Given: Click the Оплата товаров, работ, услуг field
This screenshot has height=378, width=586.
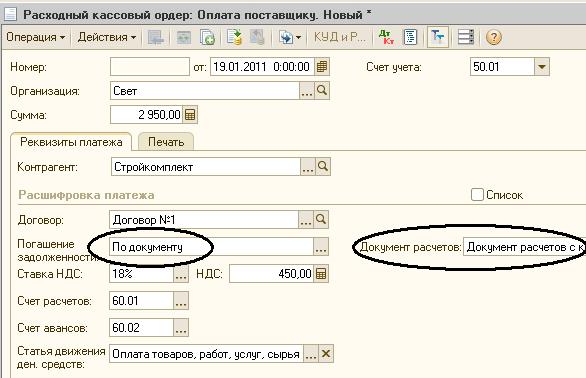Looking at the screenshot, I should [x=206, y=354].
